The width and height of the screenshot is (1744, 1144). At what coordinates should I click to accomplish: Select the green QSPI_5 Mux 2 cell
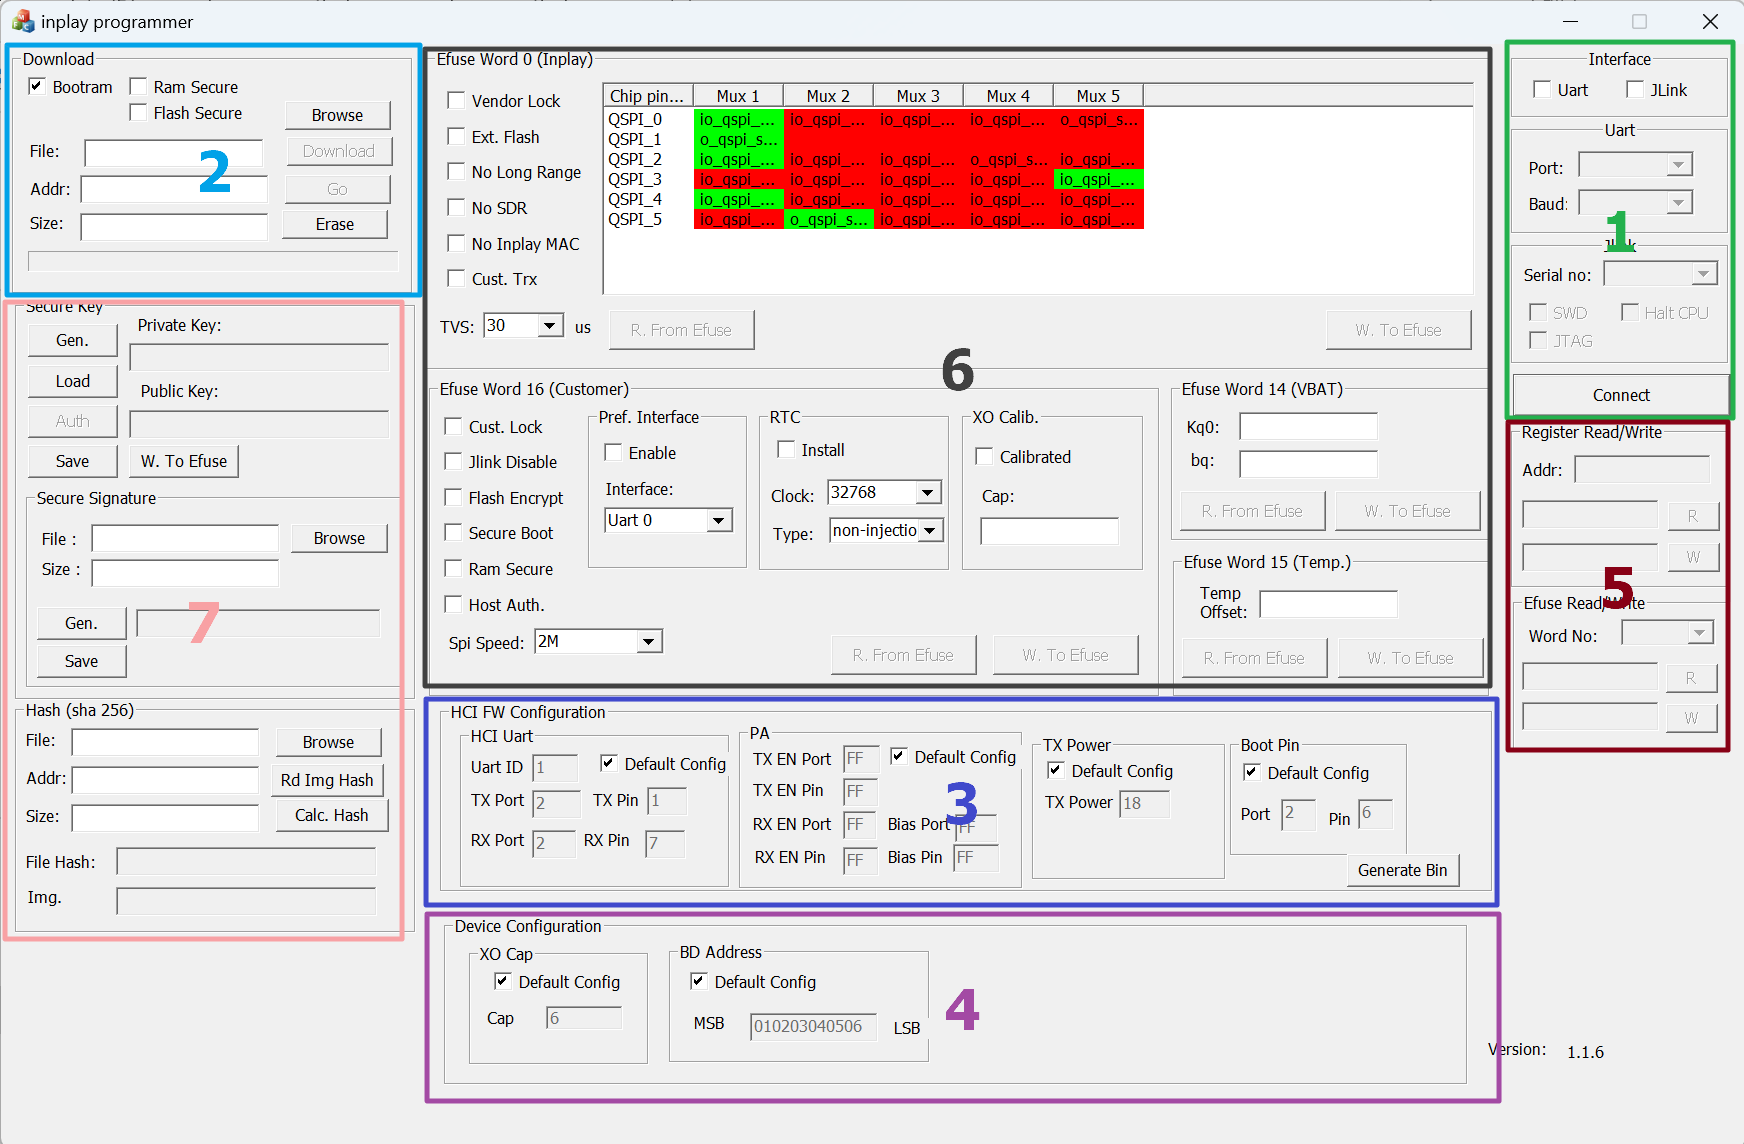[x=828, y=219]
